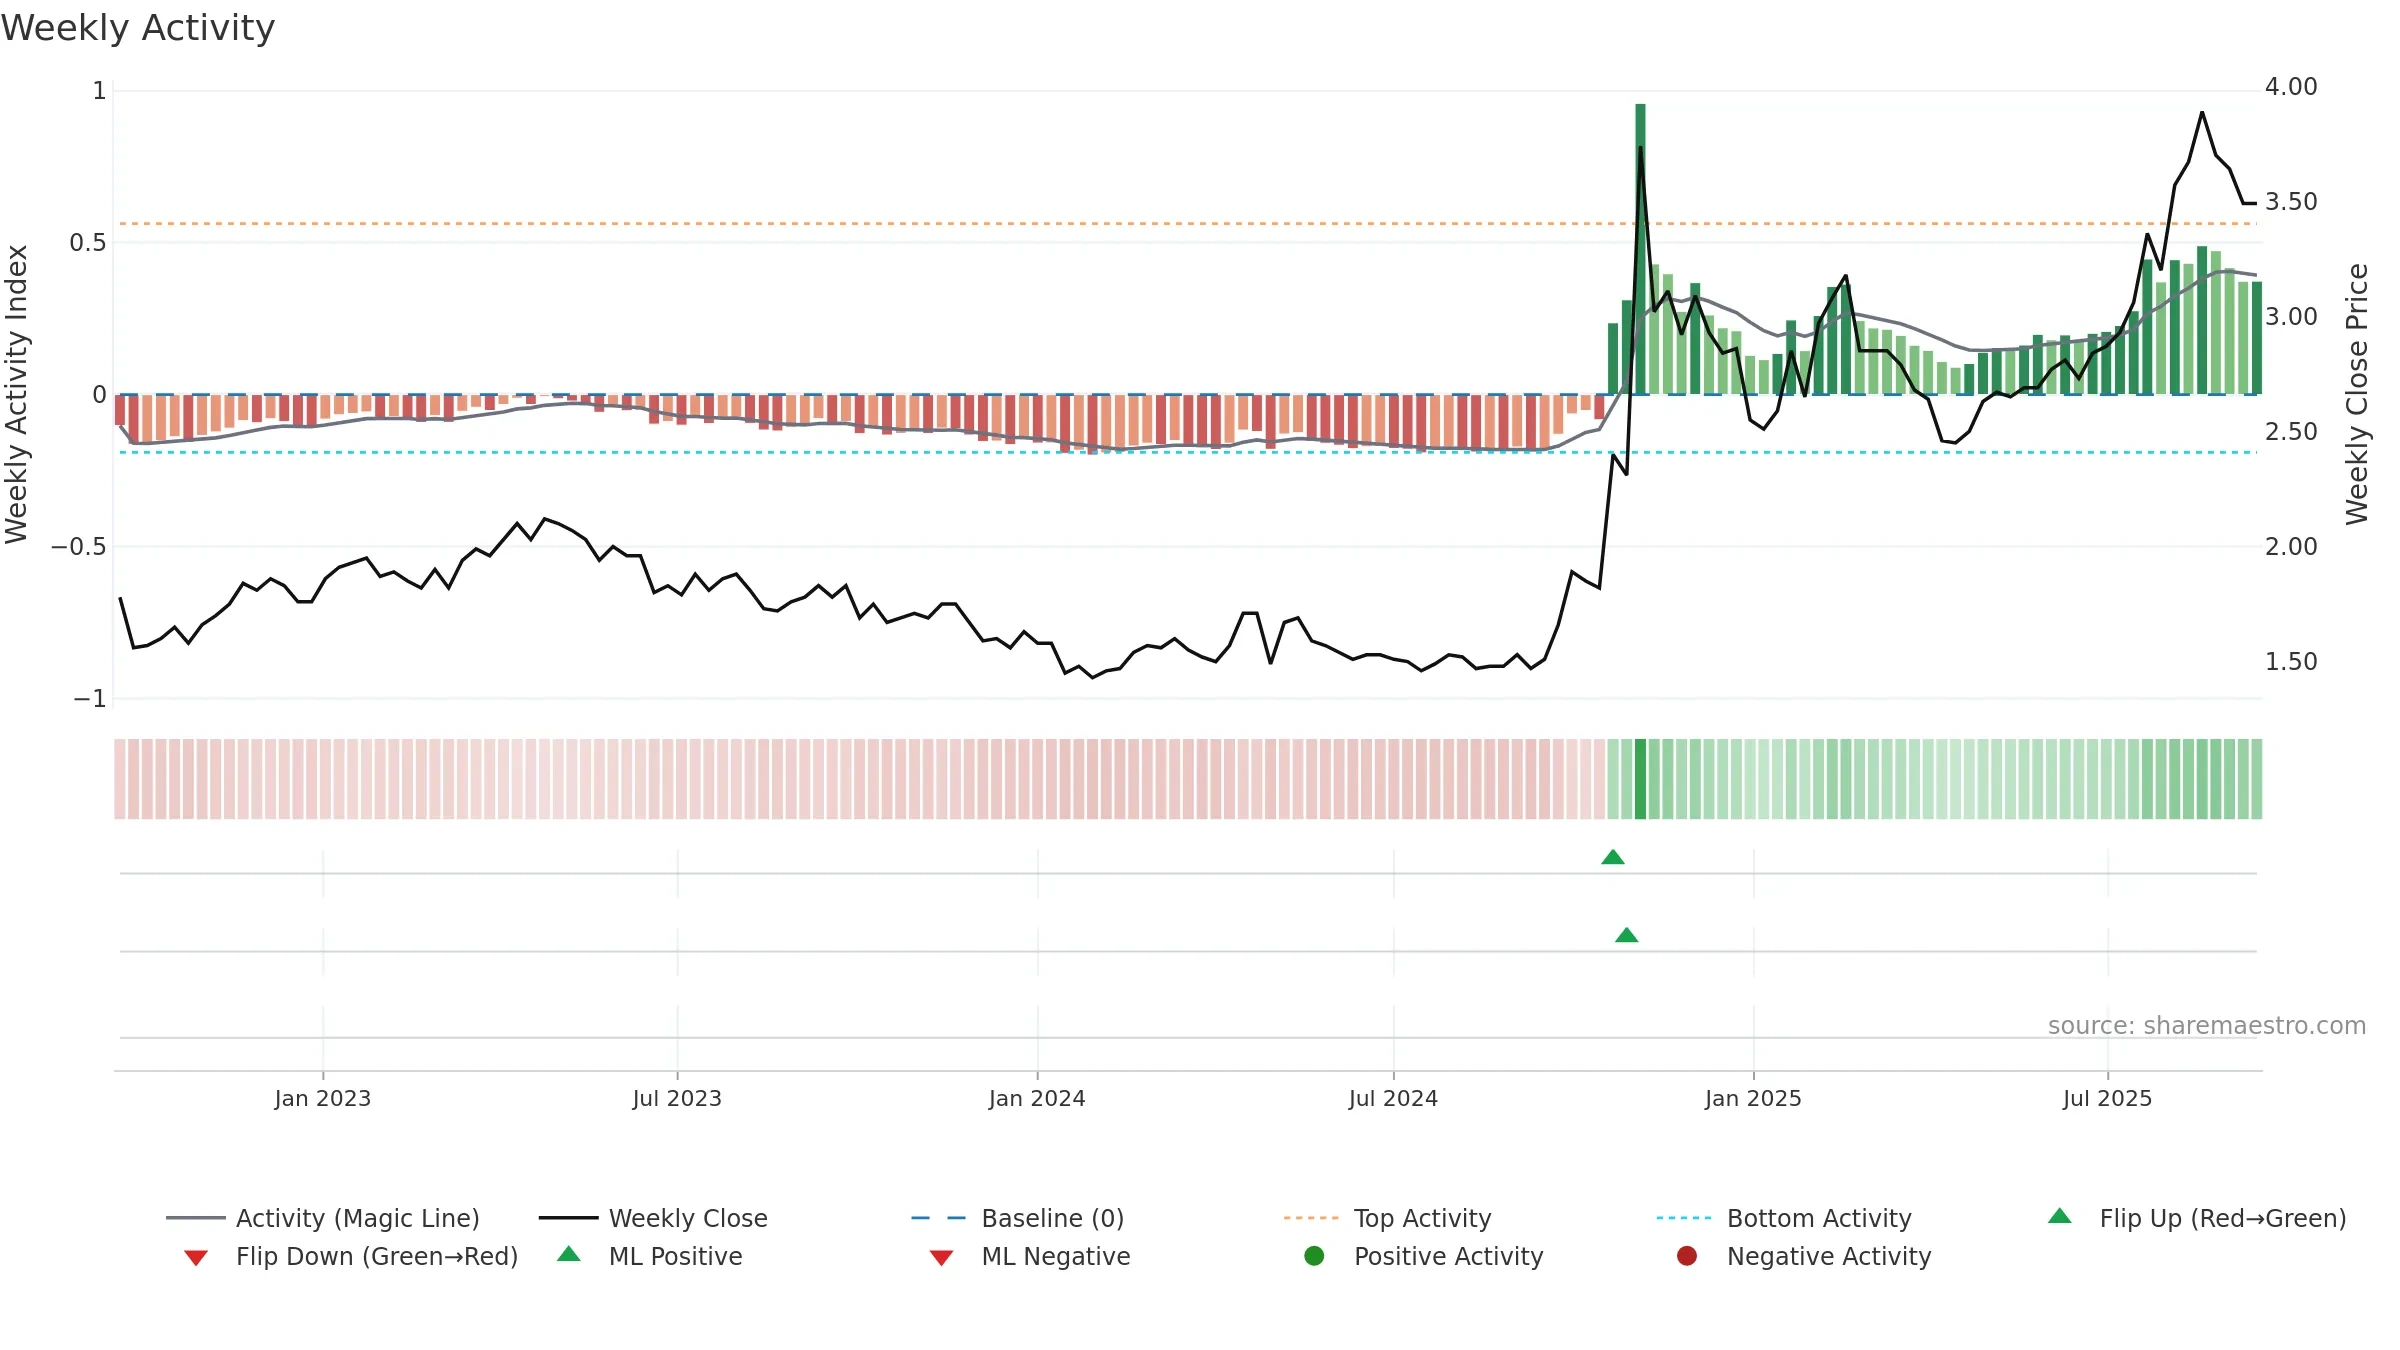Toggle the Activity (Magic Line) legend entry

[323, 1218]
